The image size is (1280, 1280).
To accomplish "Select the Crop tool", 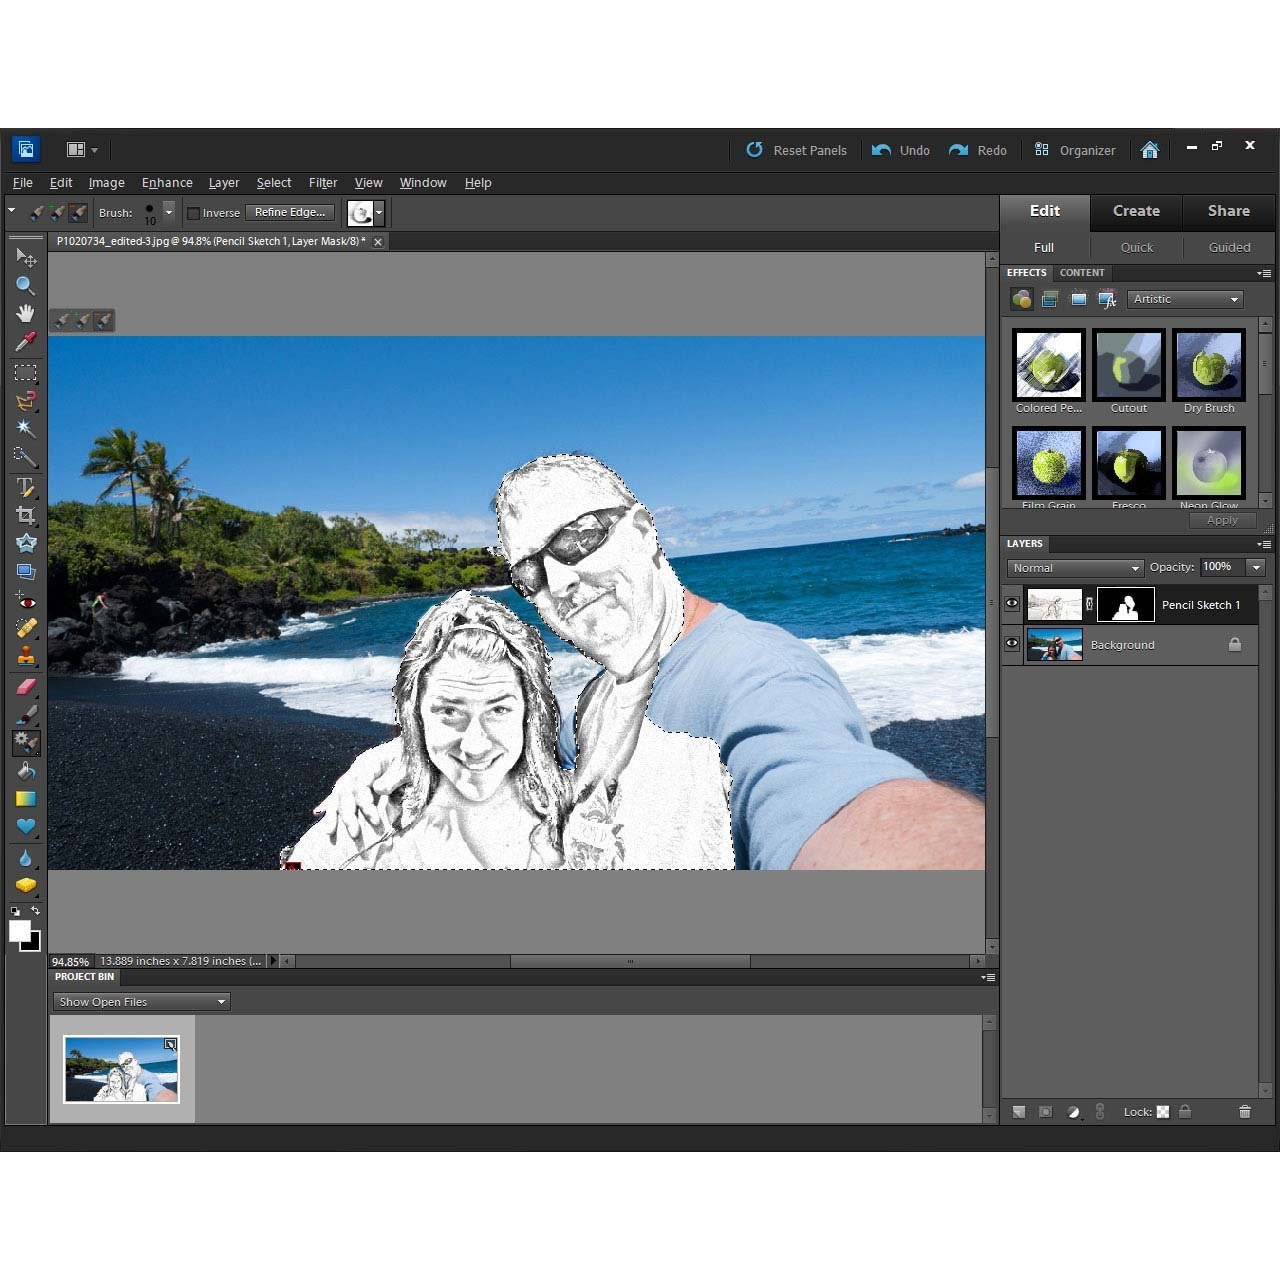I will point(26,516).
